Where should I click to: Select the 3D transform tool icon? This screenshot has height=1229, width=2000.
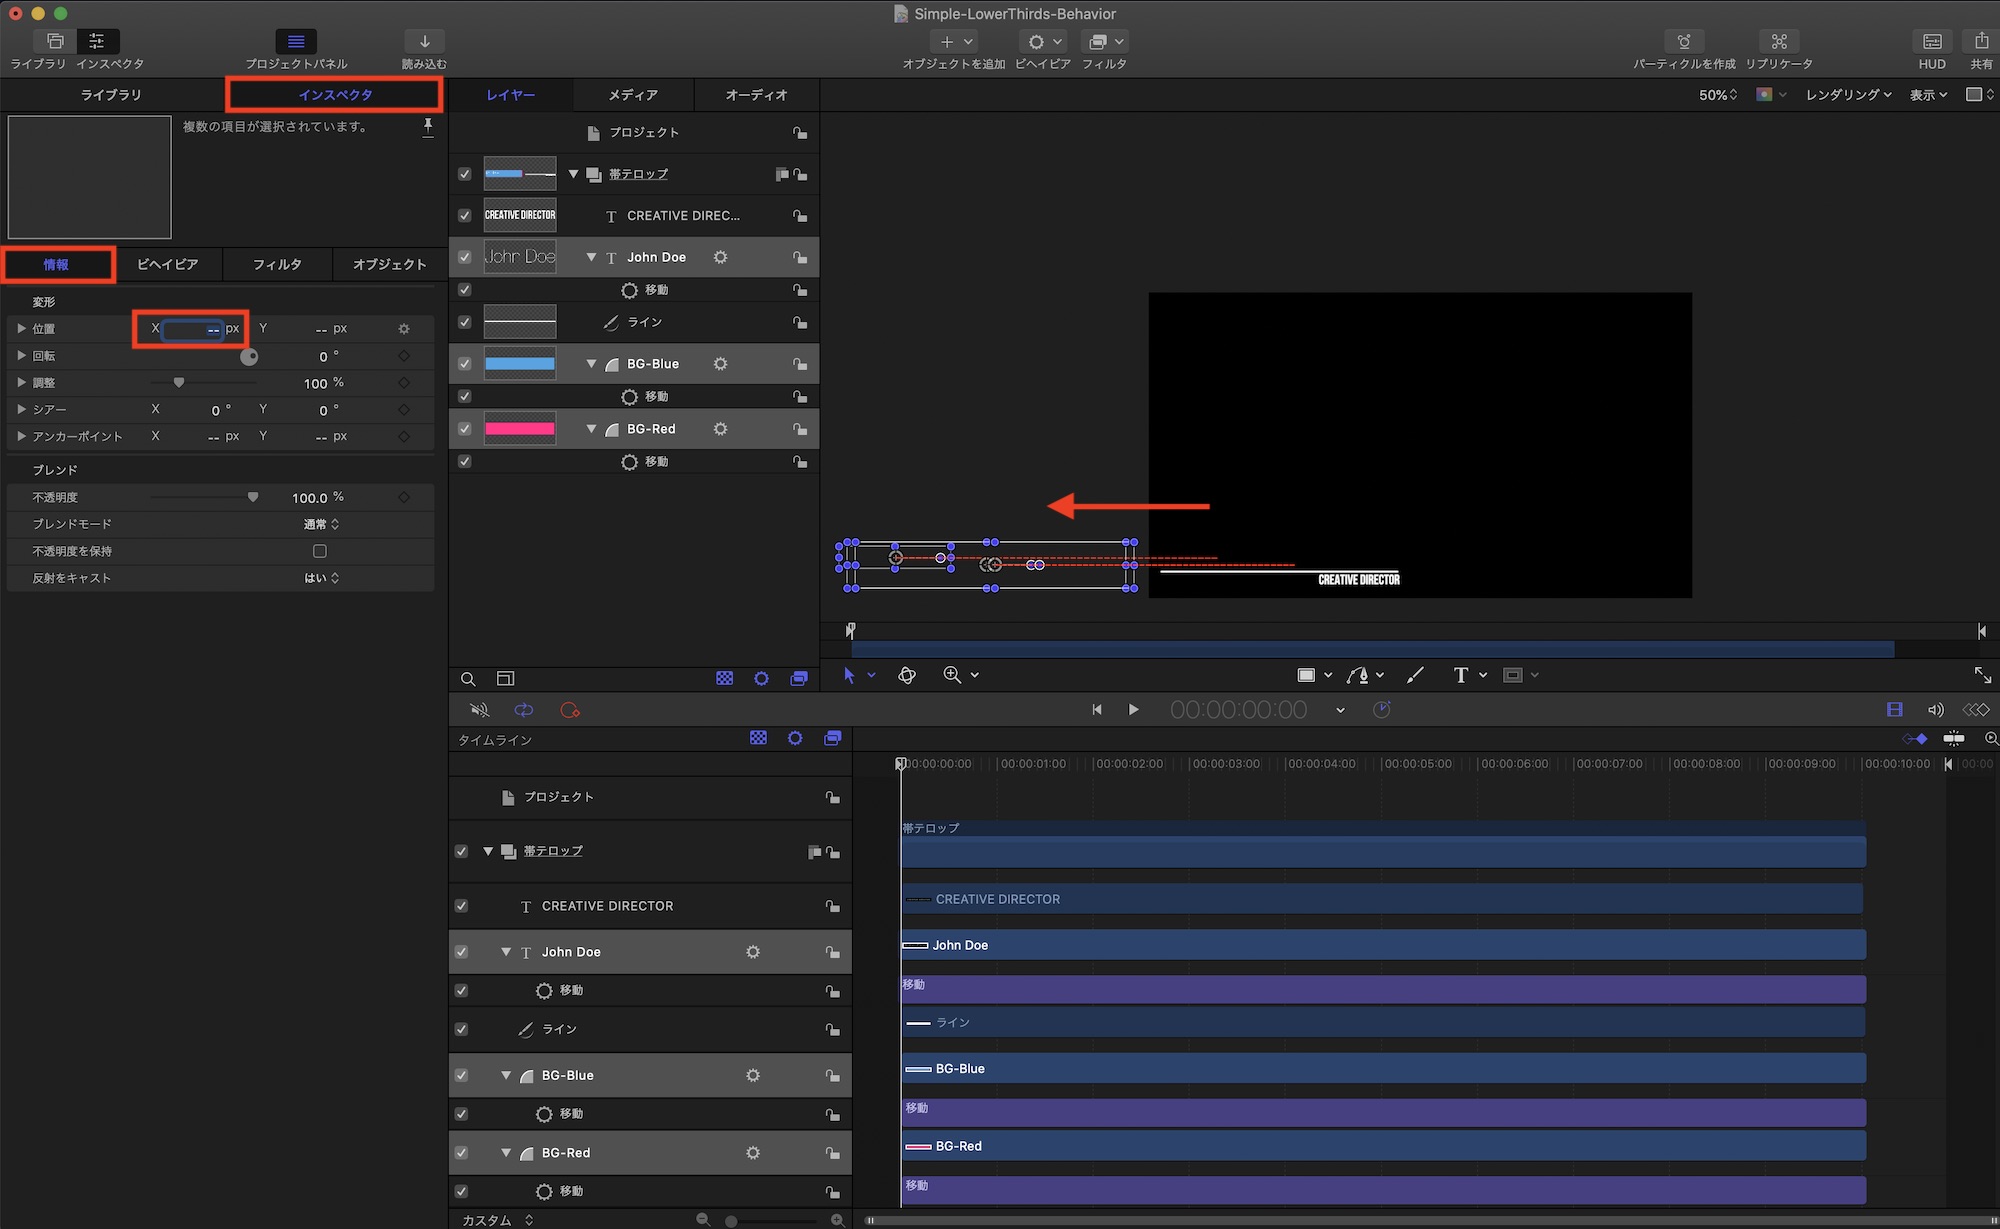pyautogui.click(x=907, y=676)
